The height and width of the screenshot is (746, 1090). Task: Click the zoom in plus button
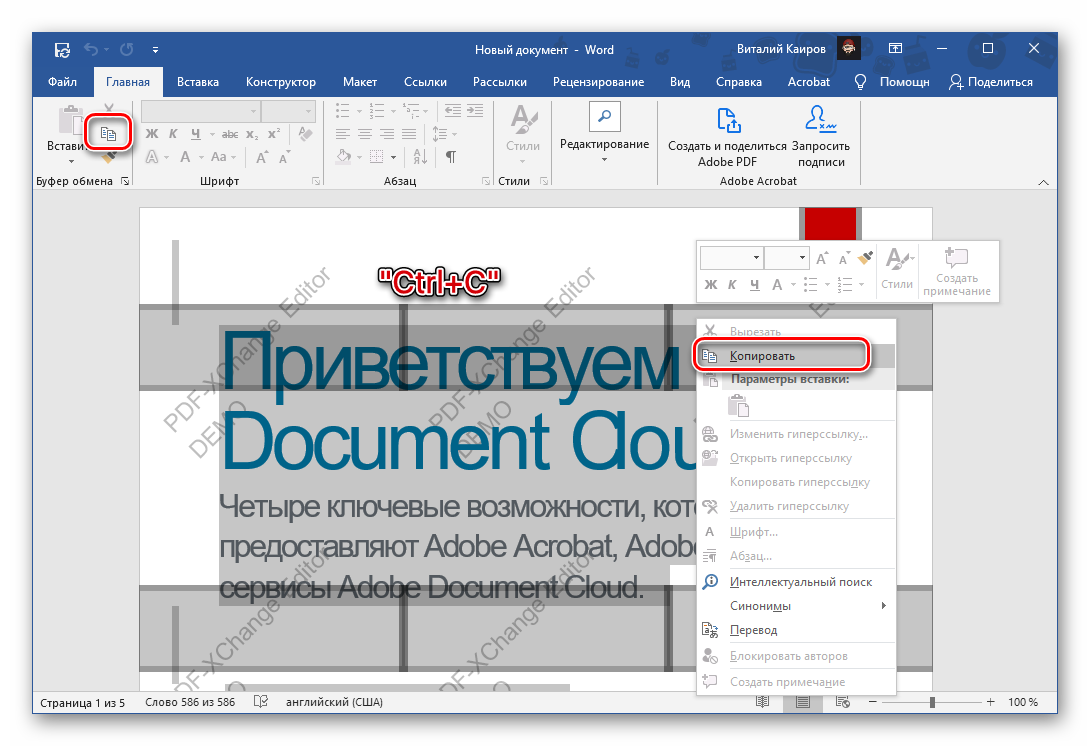[991, 702]
